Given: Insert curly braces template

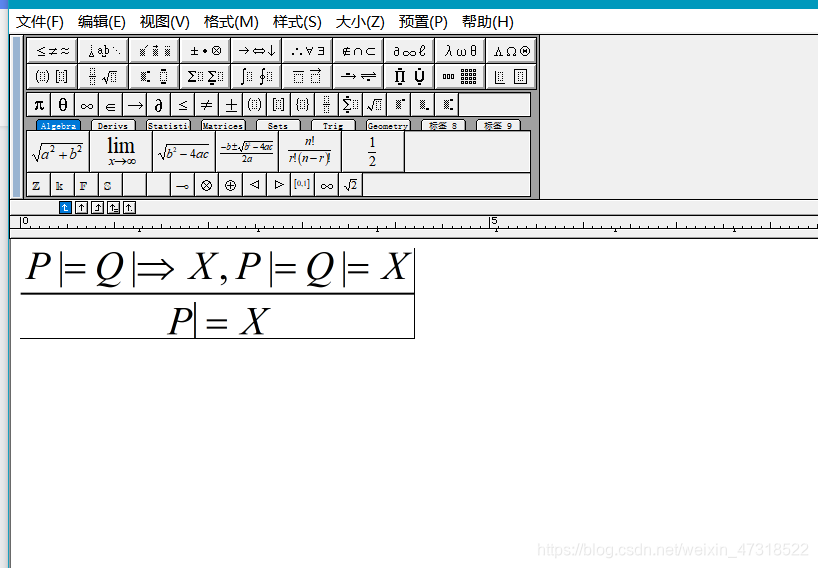Looking at the screenshot, I should click(303, 105).
